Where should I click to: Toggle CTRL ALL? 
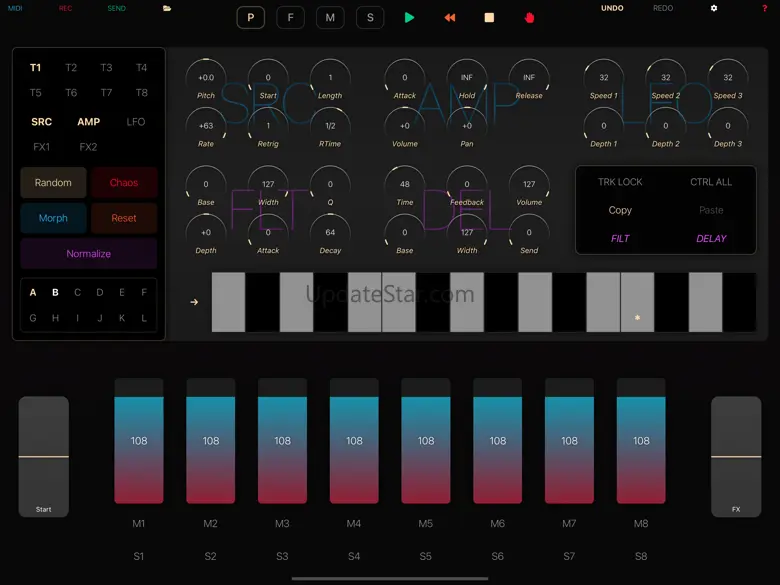711,182
